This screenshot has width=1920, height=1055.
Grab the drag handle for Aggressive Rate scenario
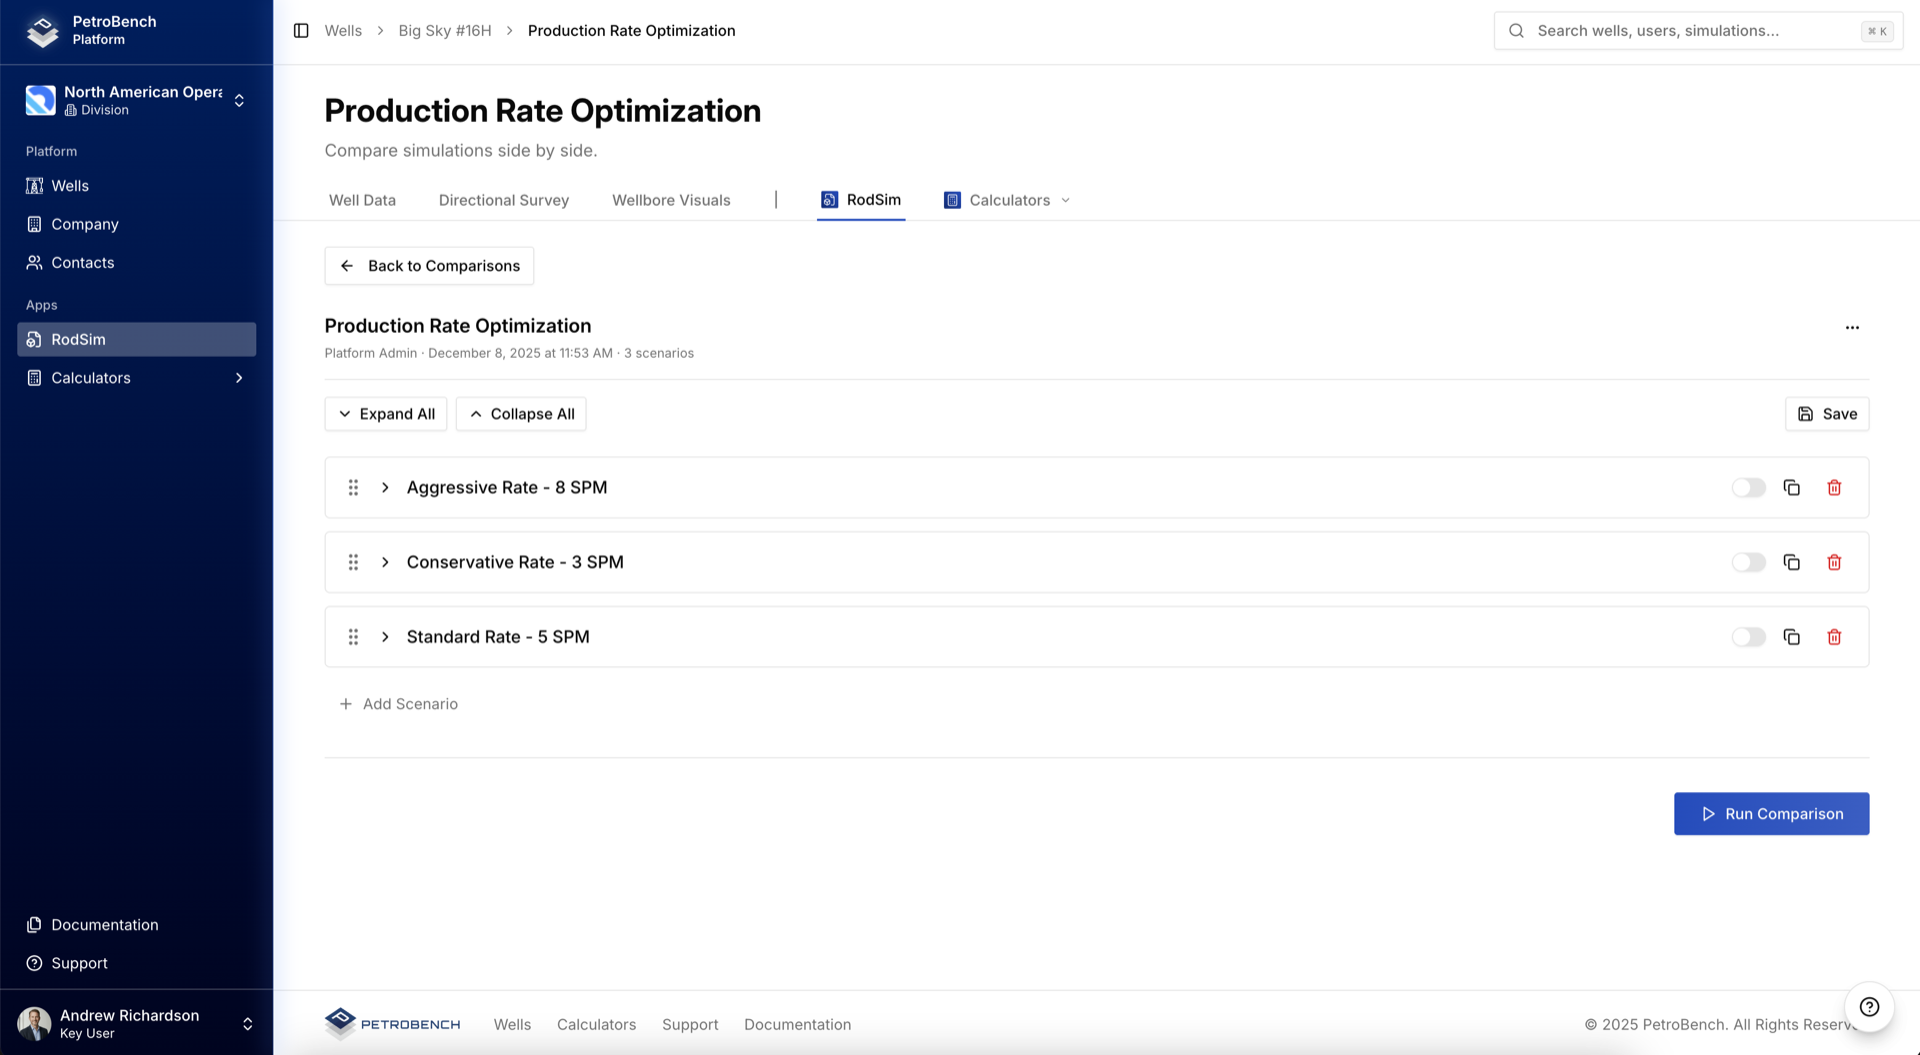[353, 488]
